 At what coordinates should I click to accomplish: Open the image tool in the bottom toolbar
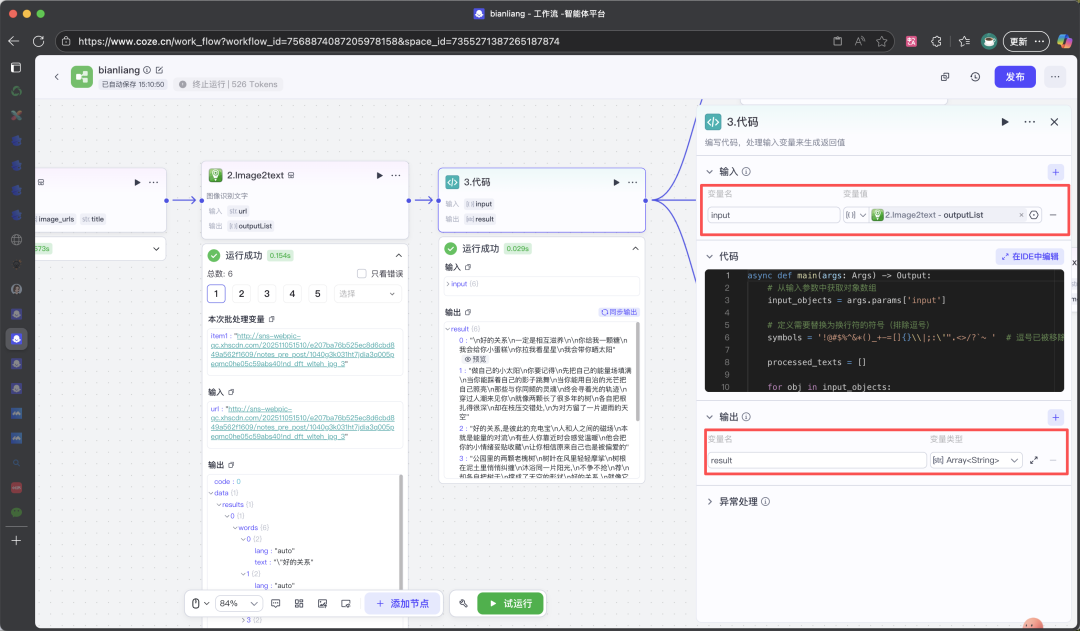pos(322,603)
